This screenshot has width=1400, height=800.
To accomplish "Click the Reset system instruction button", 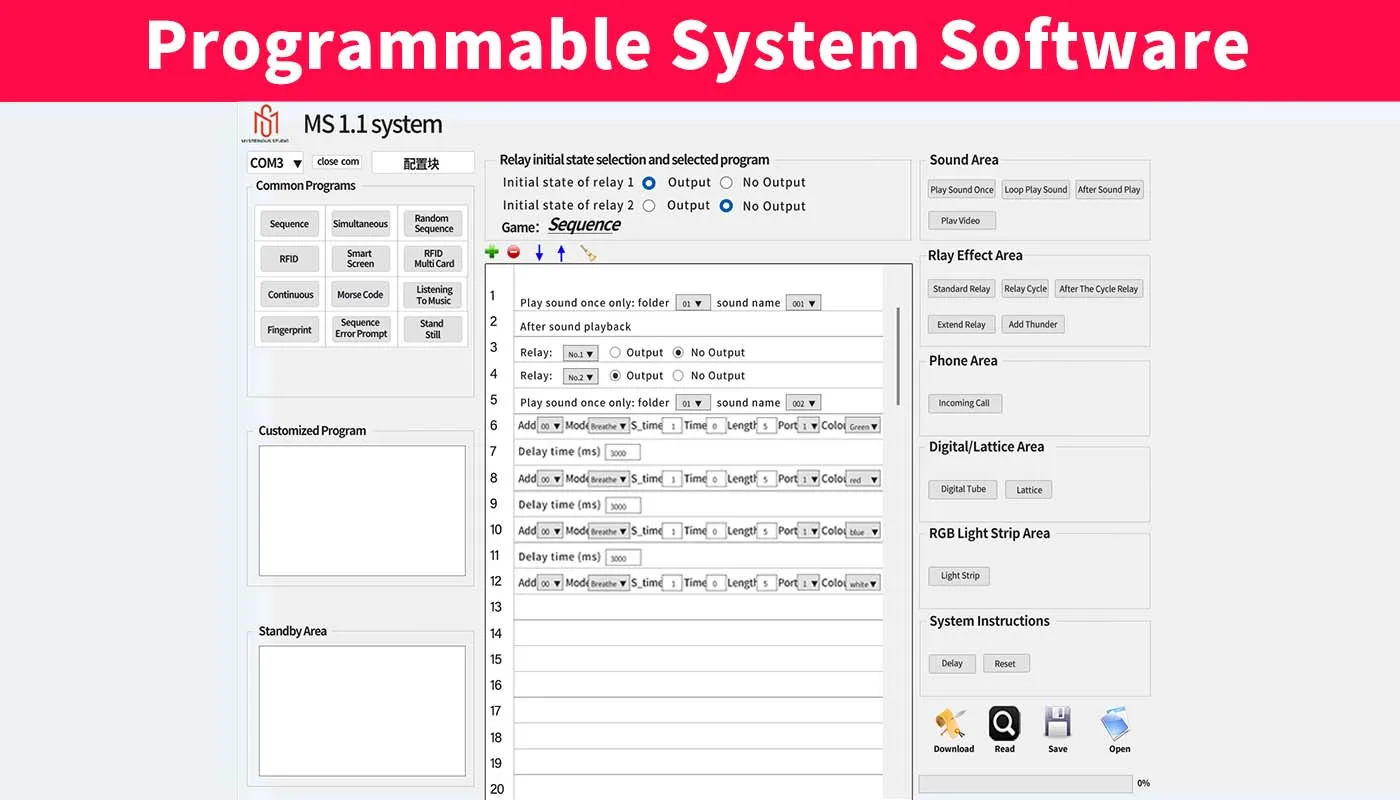I will coord(1005,663).
